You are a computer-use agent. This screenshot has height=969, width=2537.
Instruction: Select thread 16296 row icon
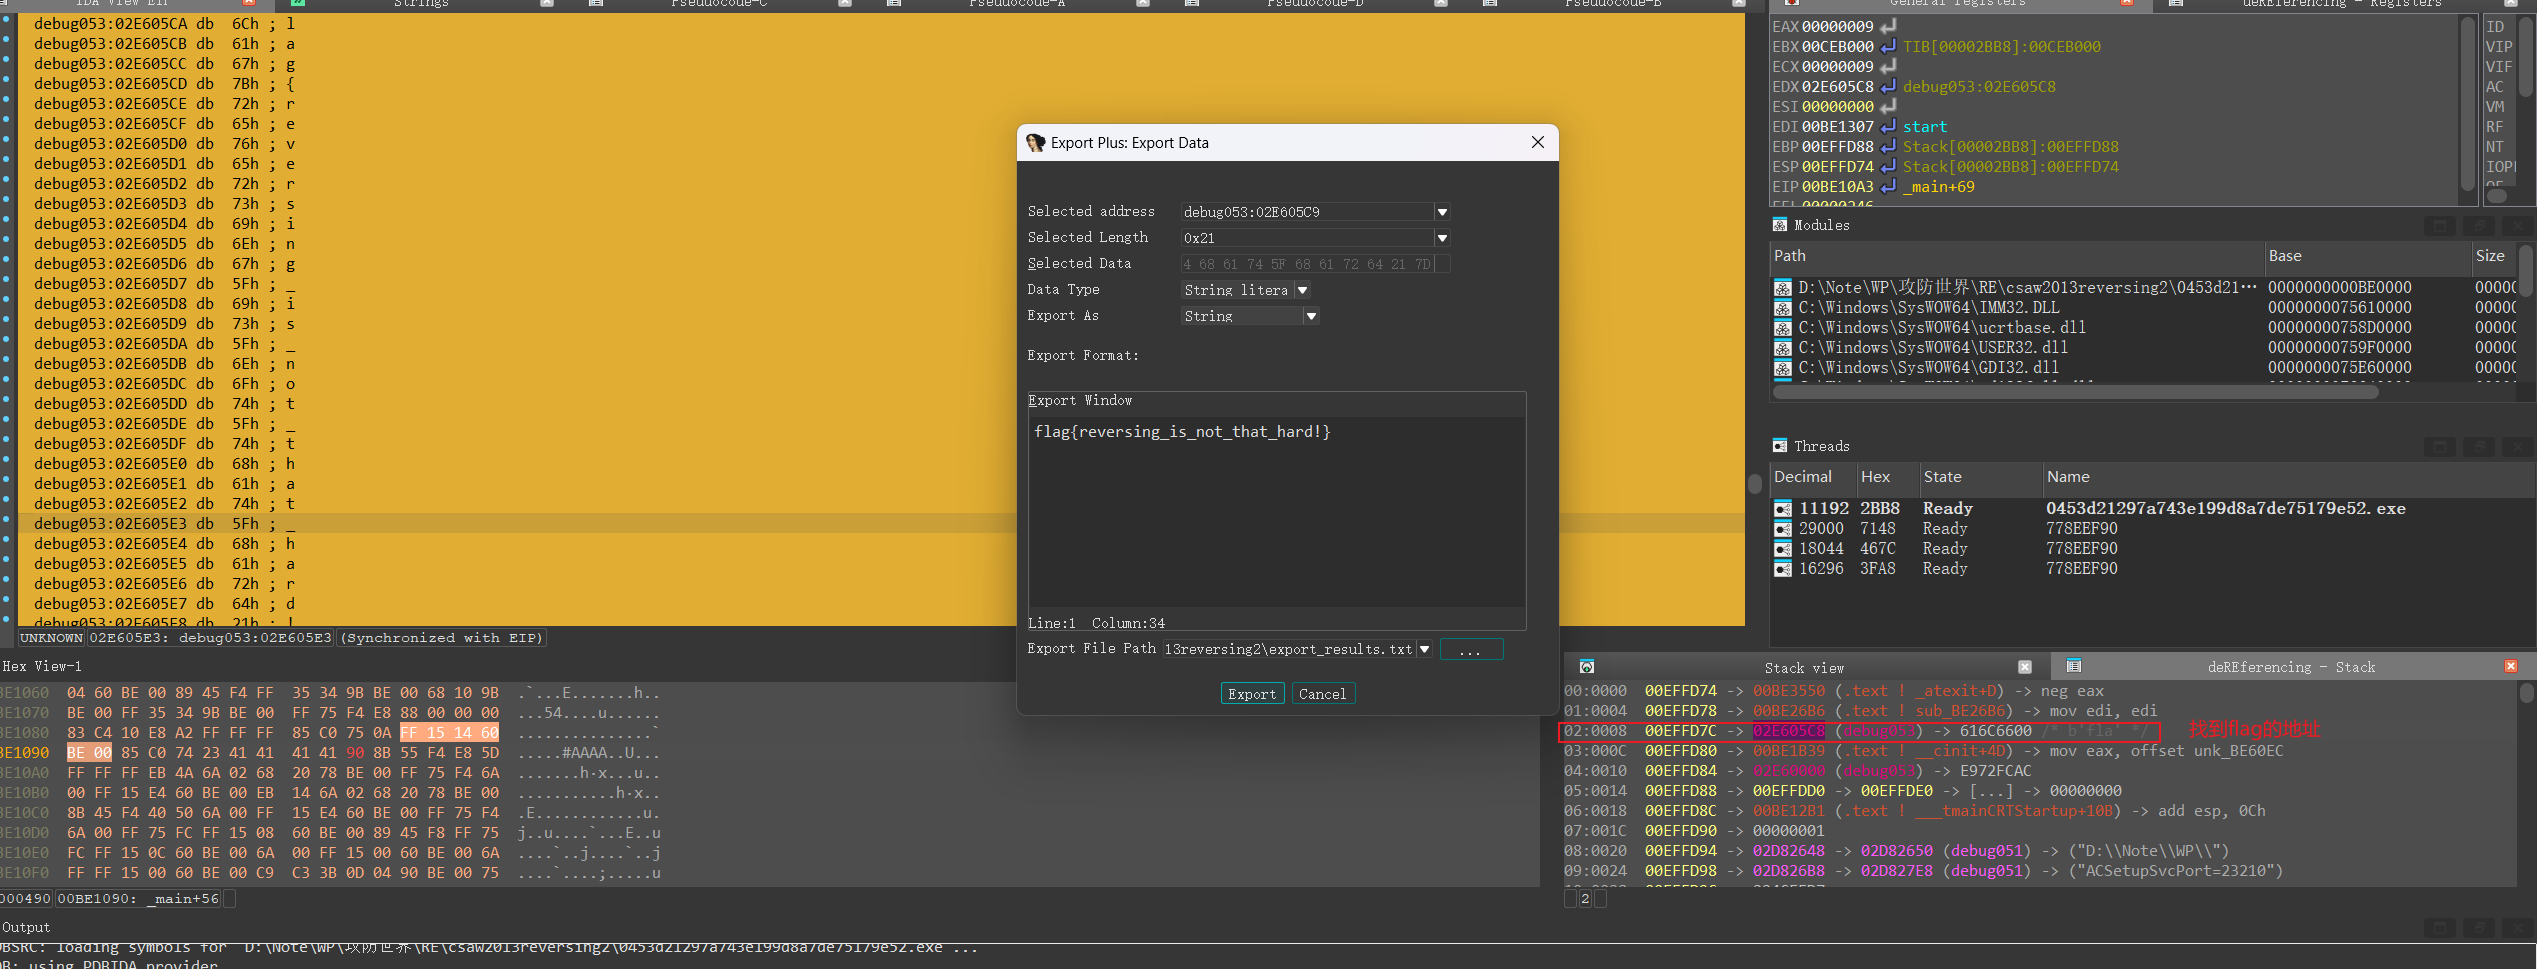click(1783, 569)
